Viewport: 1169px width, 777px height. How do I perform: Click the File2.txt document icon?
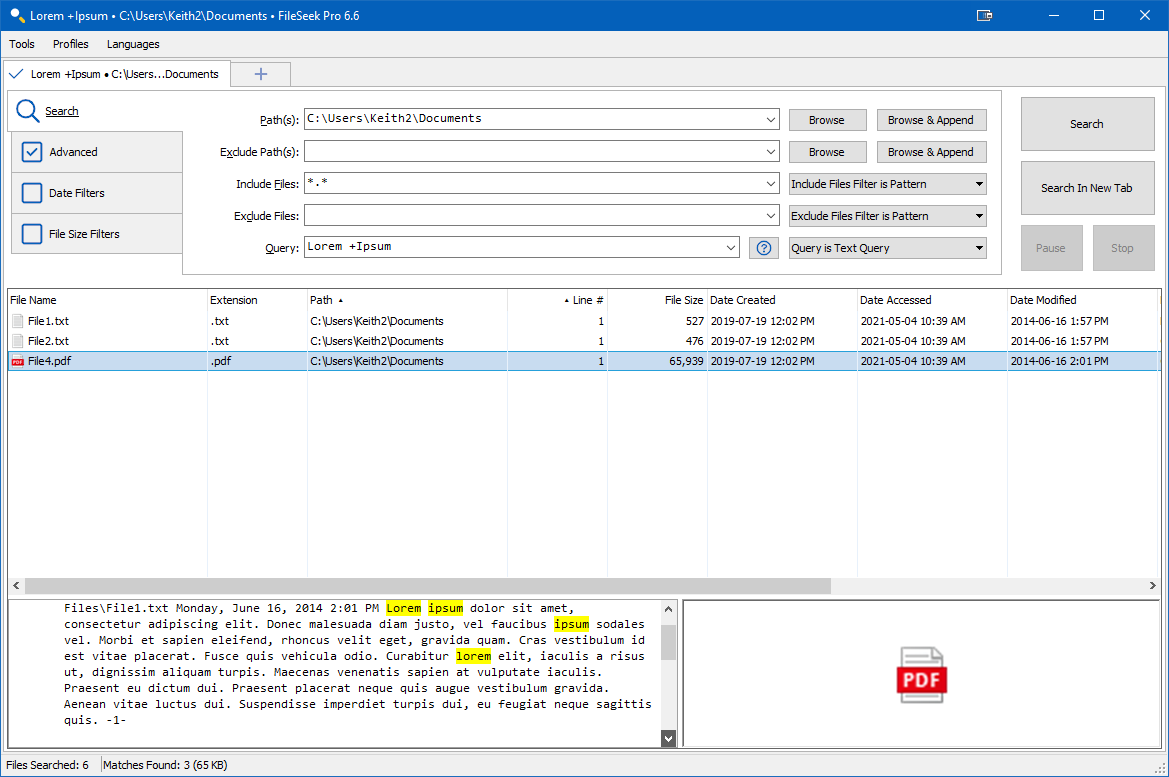[x=17, y=341]
